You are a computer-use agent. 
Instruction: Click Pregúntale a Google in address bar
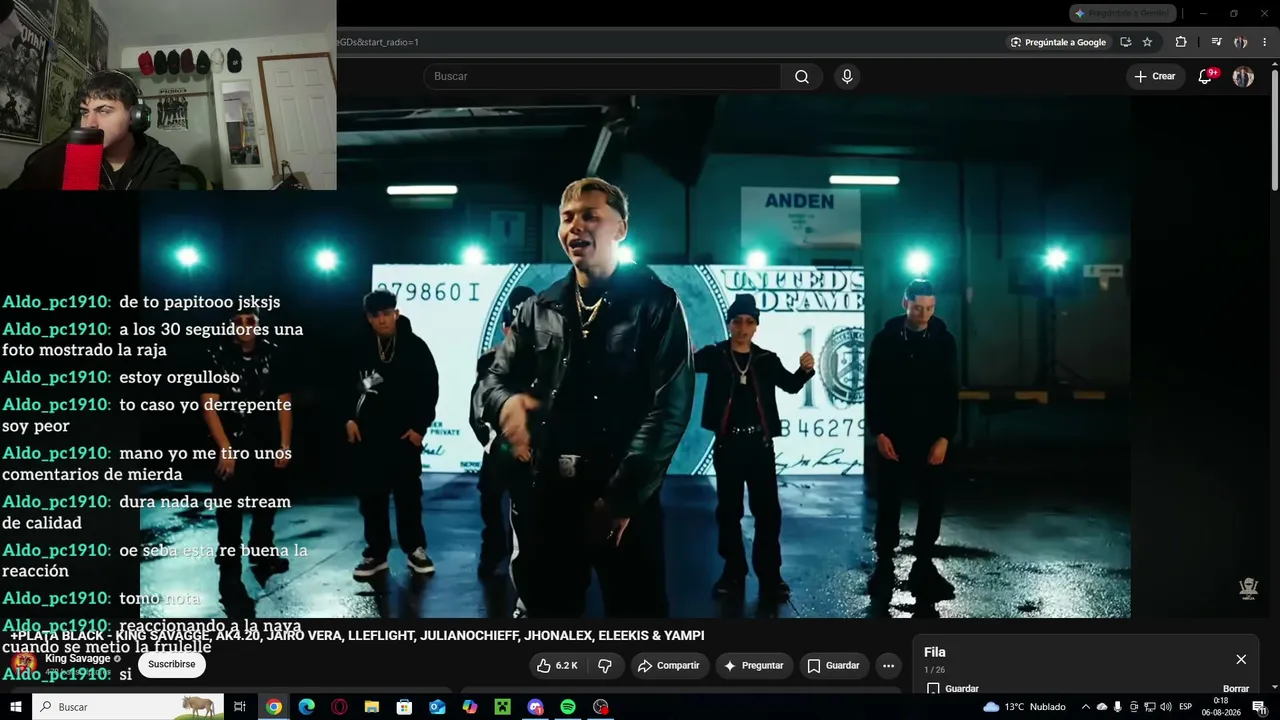pyautogui.click(x=1058, y=42)
